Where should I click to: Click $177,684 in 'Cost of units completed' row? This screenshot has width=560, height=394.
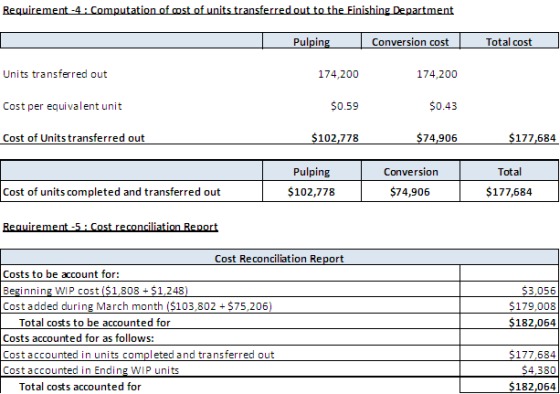[509, 192]
